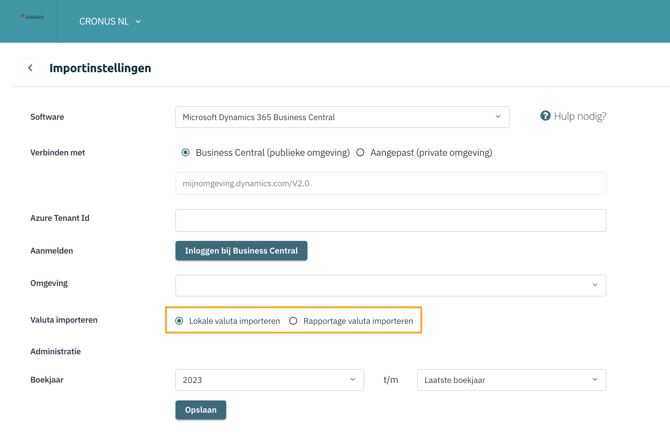
Task: Click the Software field label
Action: click(x=47, y=117)
